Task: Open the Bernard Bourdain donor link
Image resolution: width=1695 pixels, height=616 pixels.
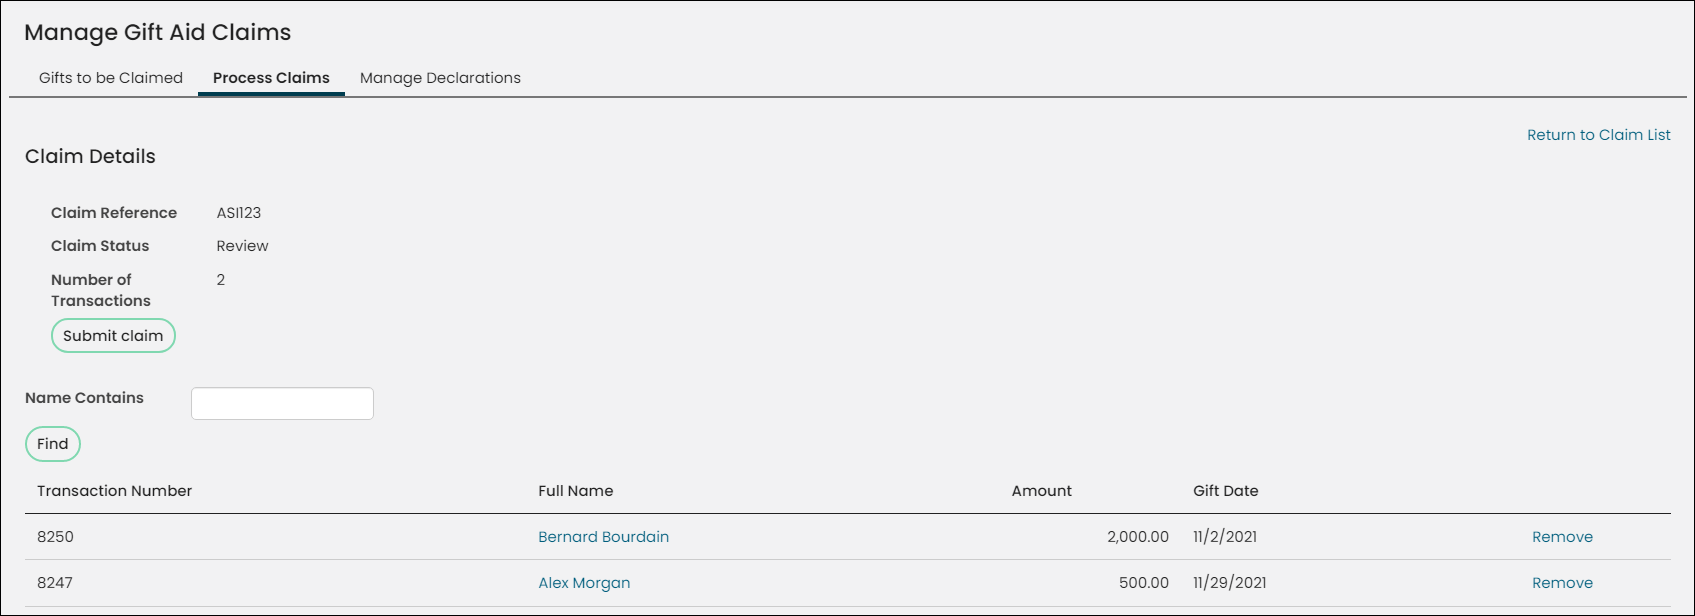Action: [603, 537]
